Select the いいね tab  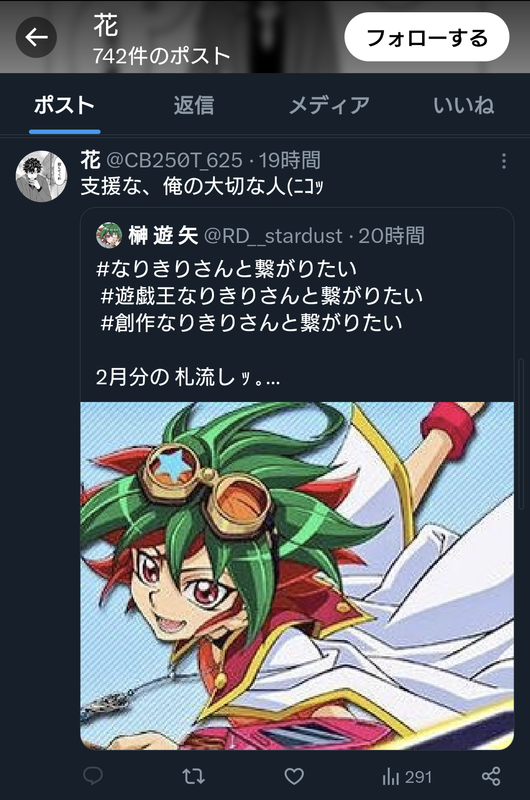pyautogui.click(x=463, y=105)
